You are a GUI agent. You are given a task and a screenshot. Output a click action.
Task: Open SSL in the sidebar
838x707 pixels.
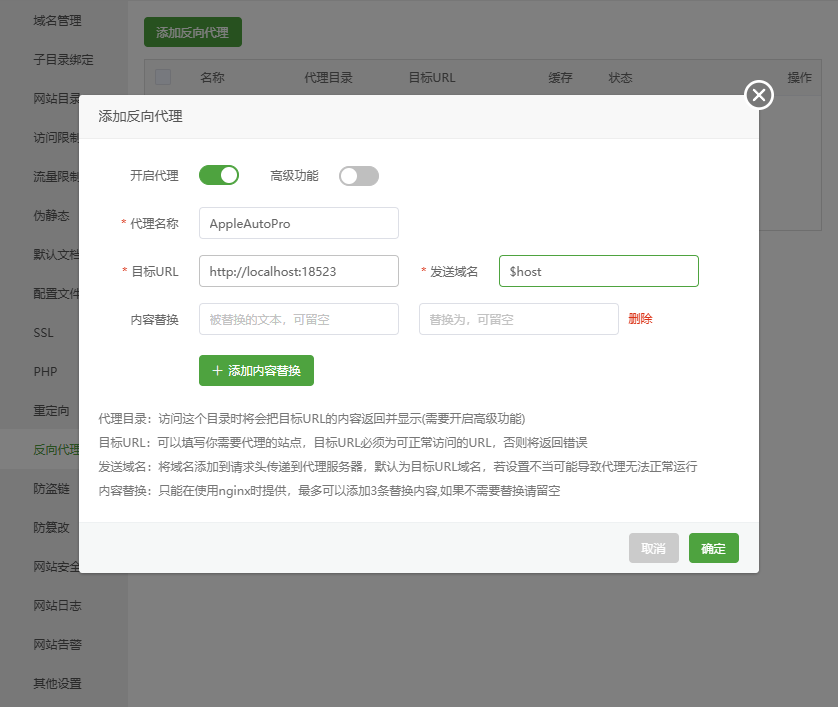(43, 333)
